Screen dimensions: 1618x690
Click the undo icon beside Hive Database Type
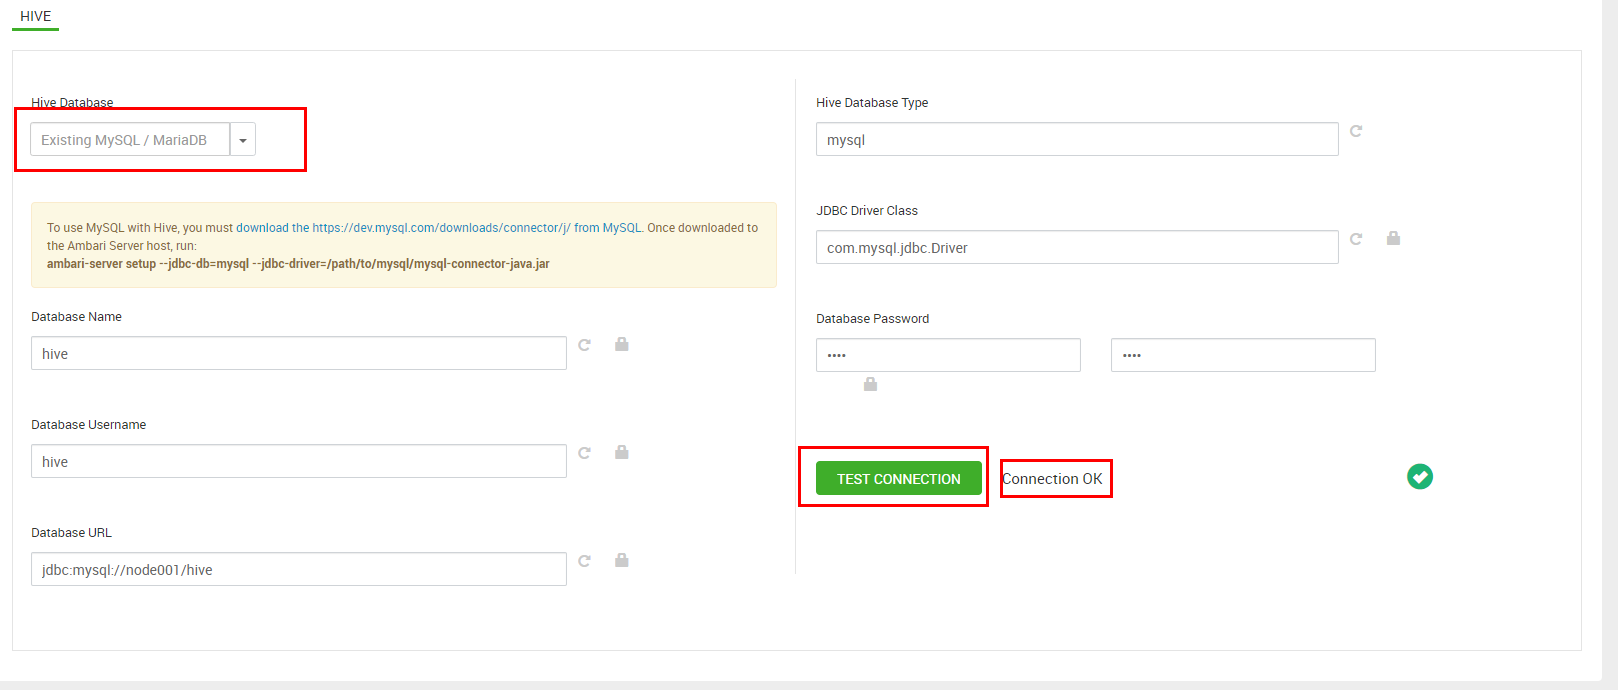(x=1356, y=131)
